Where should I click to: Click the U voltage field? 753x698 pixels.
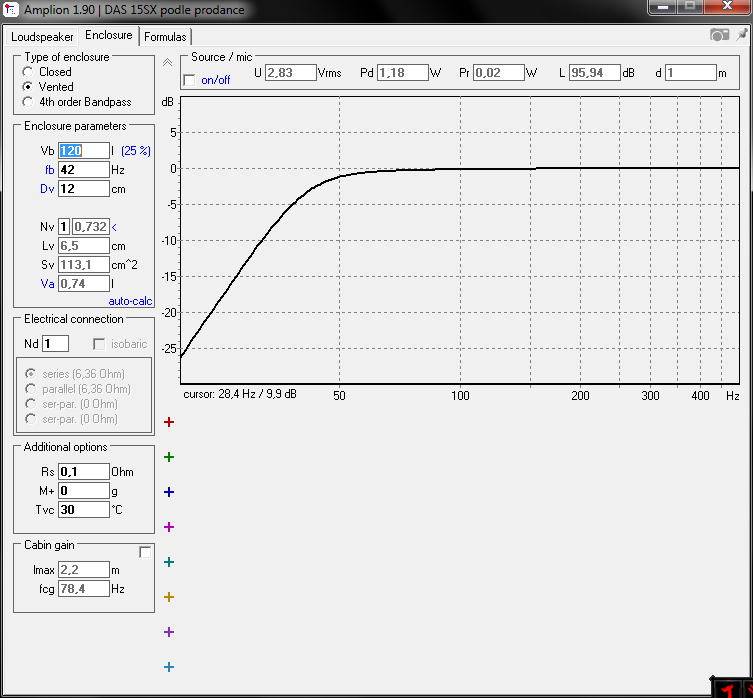click(291, 73)
